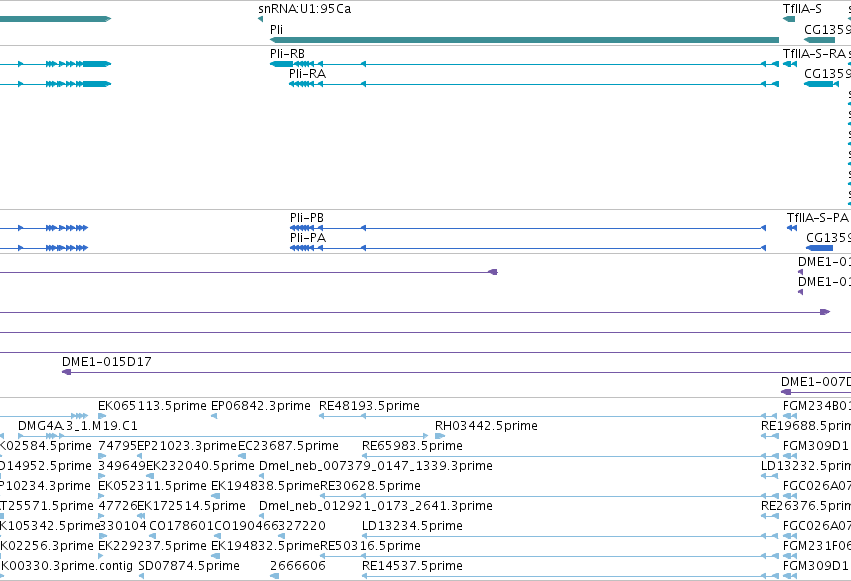
Task: Select the K02256.3prime label
Action: coord(47,546)
